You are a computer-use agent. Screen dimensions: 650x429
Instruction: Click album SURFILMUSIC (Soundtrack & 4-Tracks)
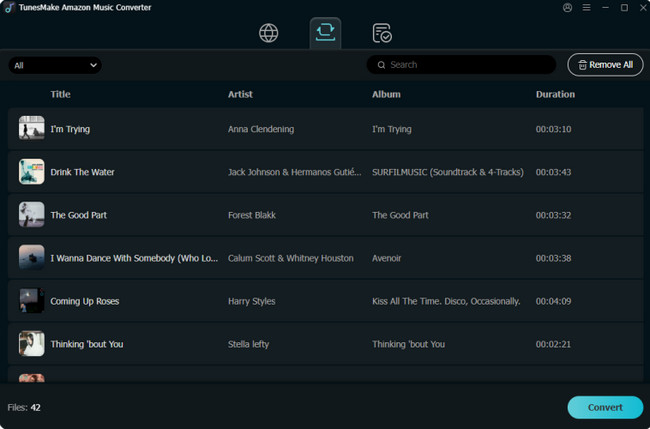448,172
